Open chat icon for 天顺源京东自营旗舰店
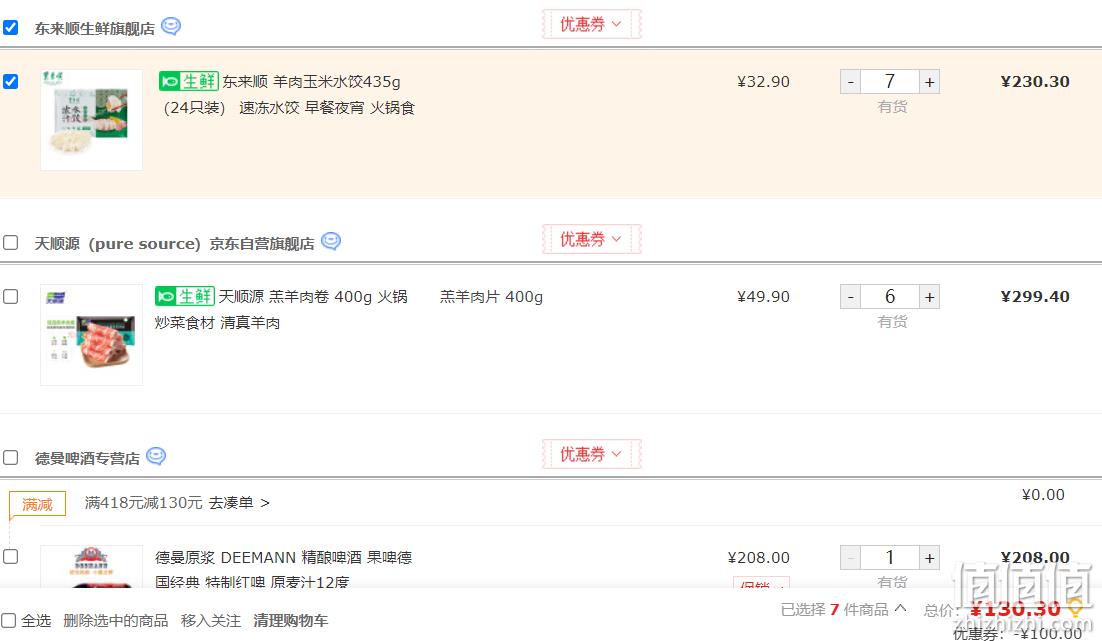 pyautogui.click(x=331, y=242)
